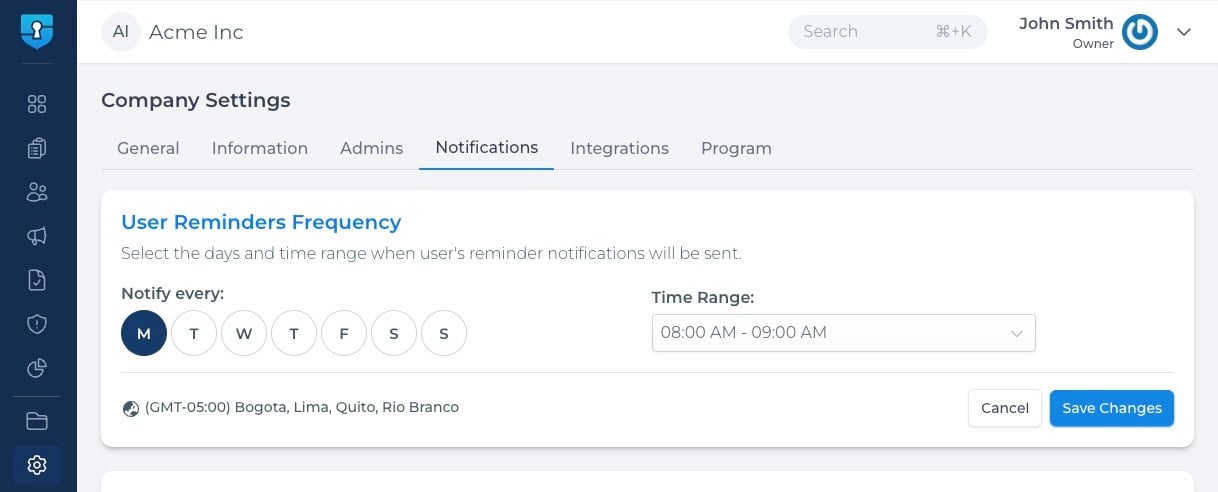Open the shield alert icon in sidebar
Image resolution: width=1218 pixels, height=492 pixels.
pyautogui.click(x=37, y=324)
